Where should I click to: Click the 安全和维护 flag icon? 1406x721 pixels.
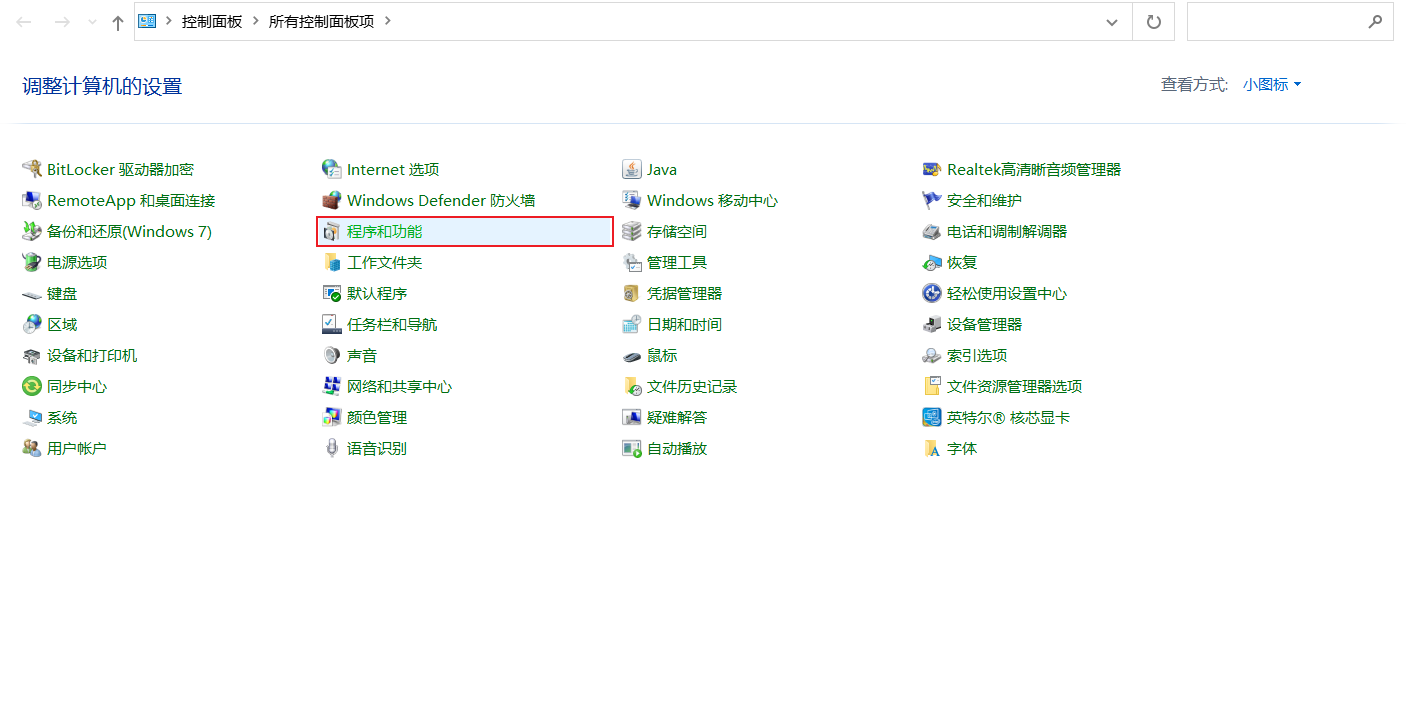tap(932, 201)
